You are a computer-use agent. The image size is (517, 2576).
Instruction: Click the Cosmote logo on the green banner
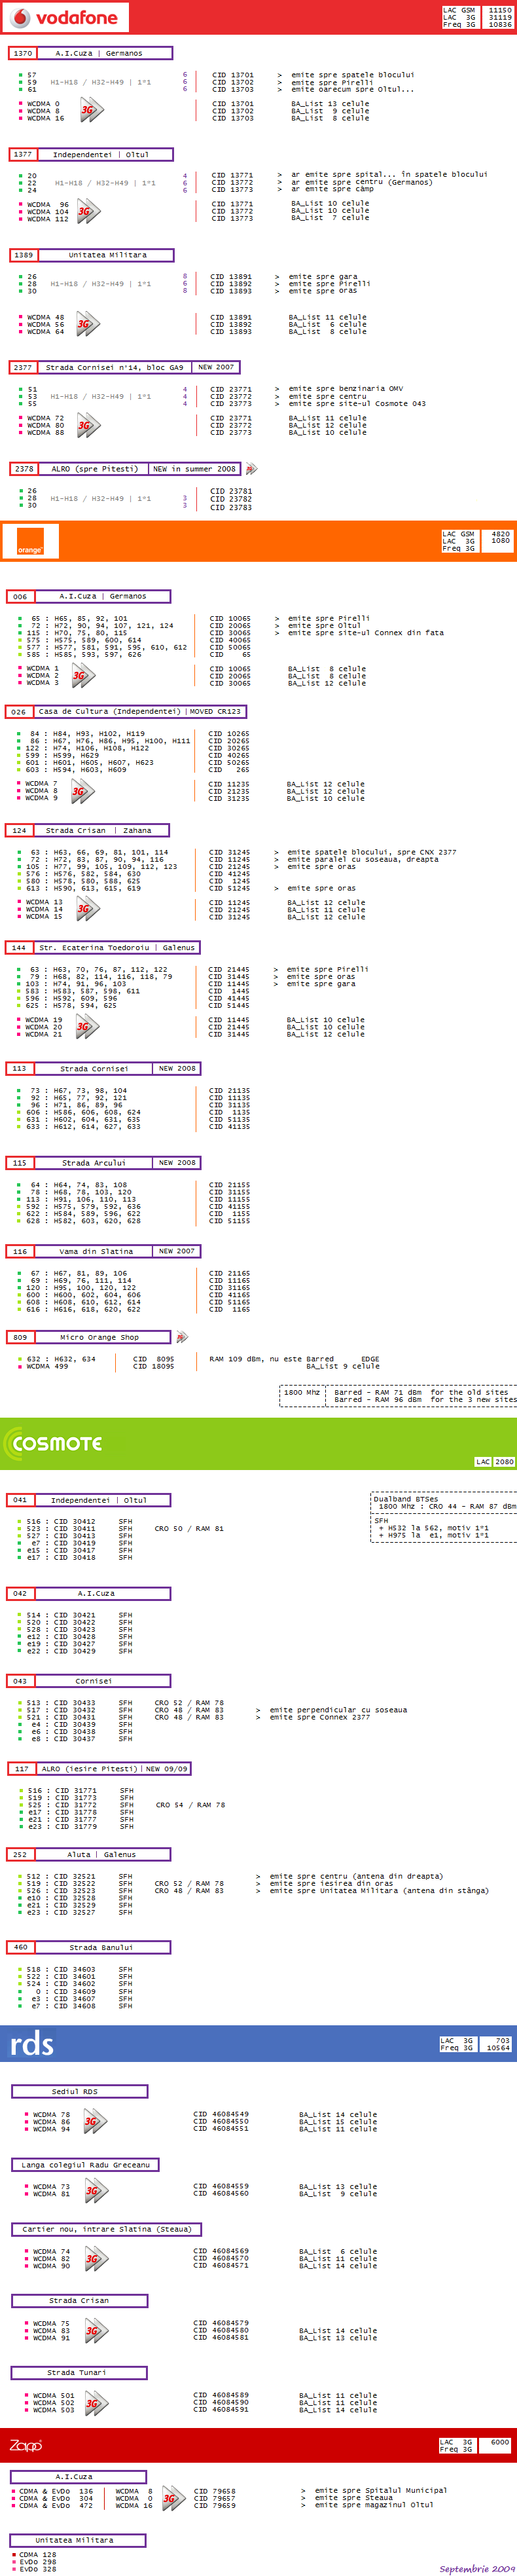[x=53, y=1443]
